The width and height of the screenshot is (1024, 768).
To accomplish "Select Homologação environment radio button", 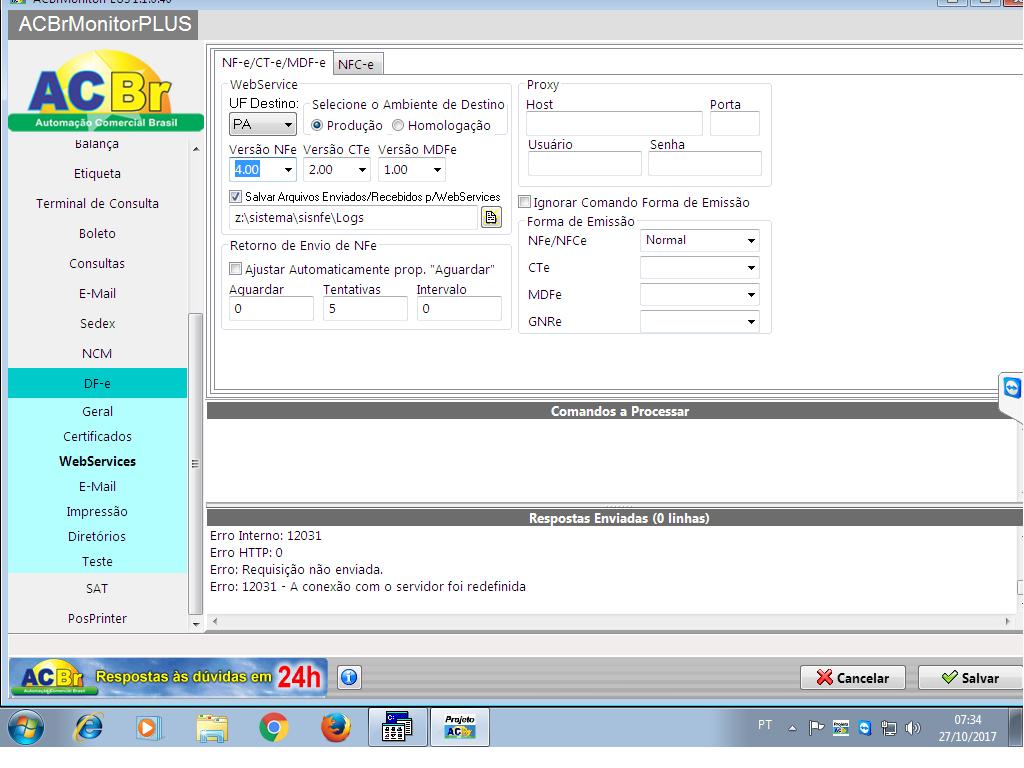I will (x=398, y=125).
